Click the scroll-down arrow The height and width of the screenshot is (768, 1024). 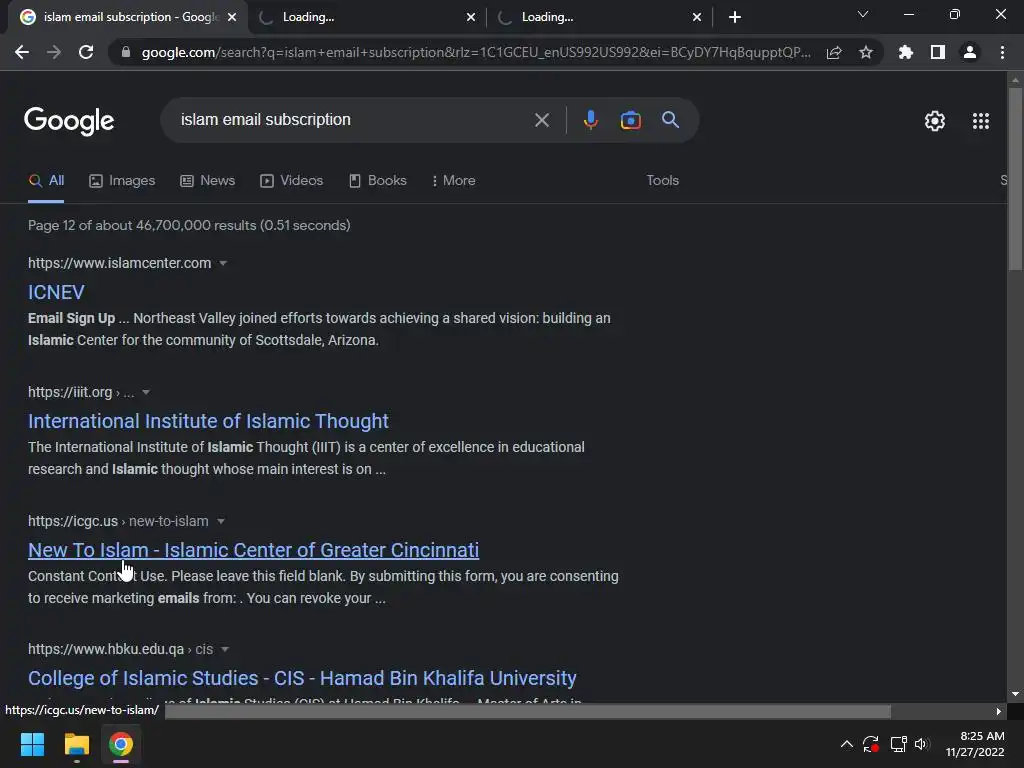tap(1015, 694)
